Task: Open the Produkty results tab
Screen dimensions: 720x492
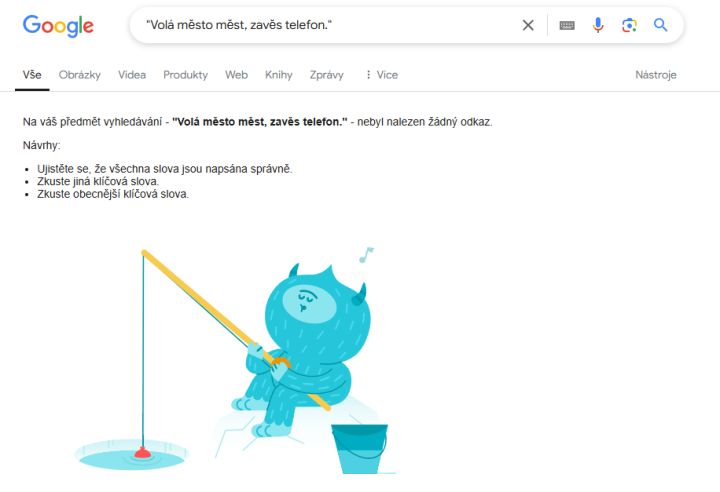Action: (x=186, y=75)
